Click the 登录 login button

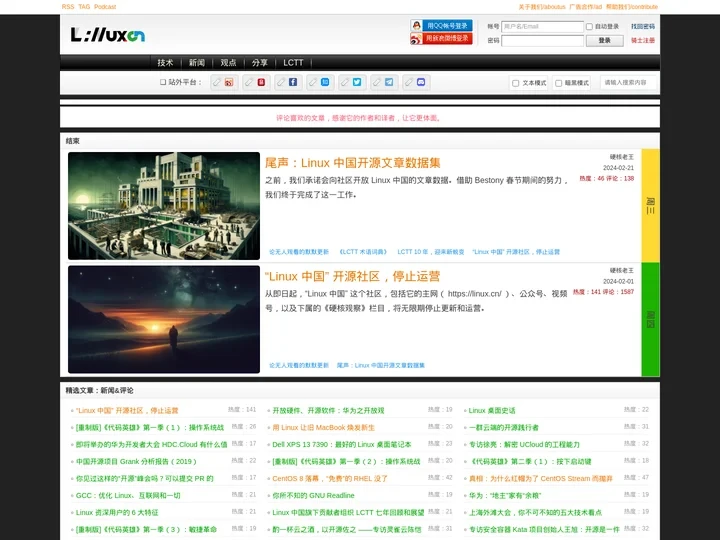(x=604, y=40)
